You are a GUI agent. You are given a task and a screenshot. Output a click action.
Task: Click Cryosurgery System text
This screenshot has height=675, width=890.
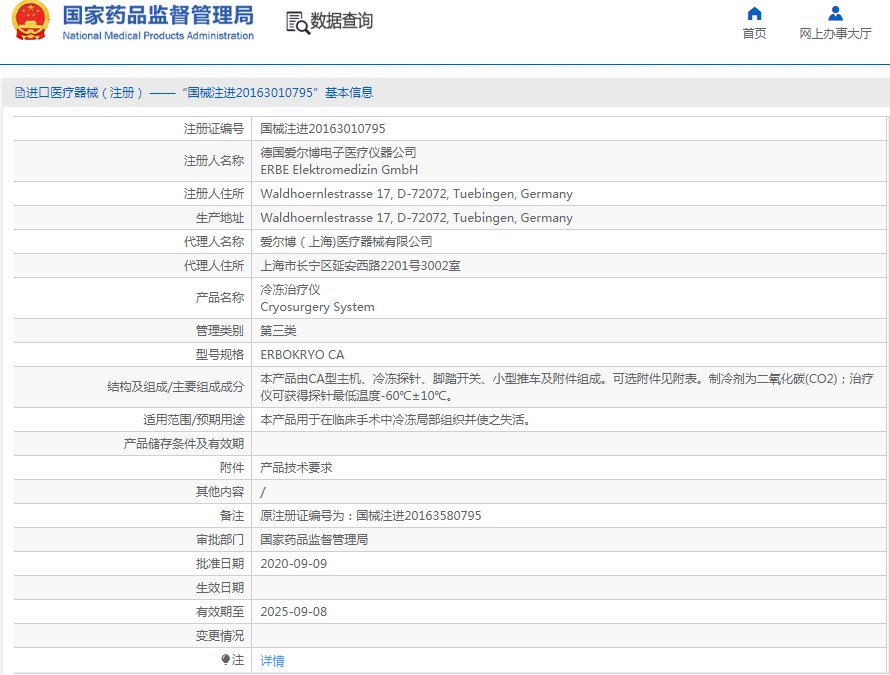point(317,307)
